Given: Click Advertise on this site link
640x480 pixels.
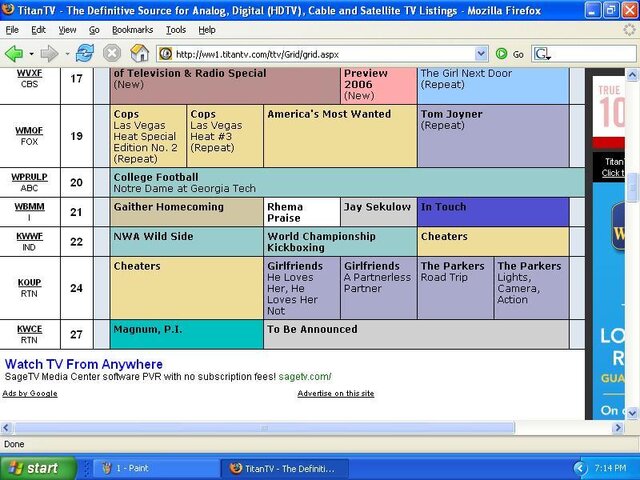Looking at the screenshot, I should click(336, 393).
